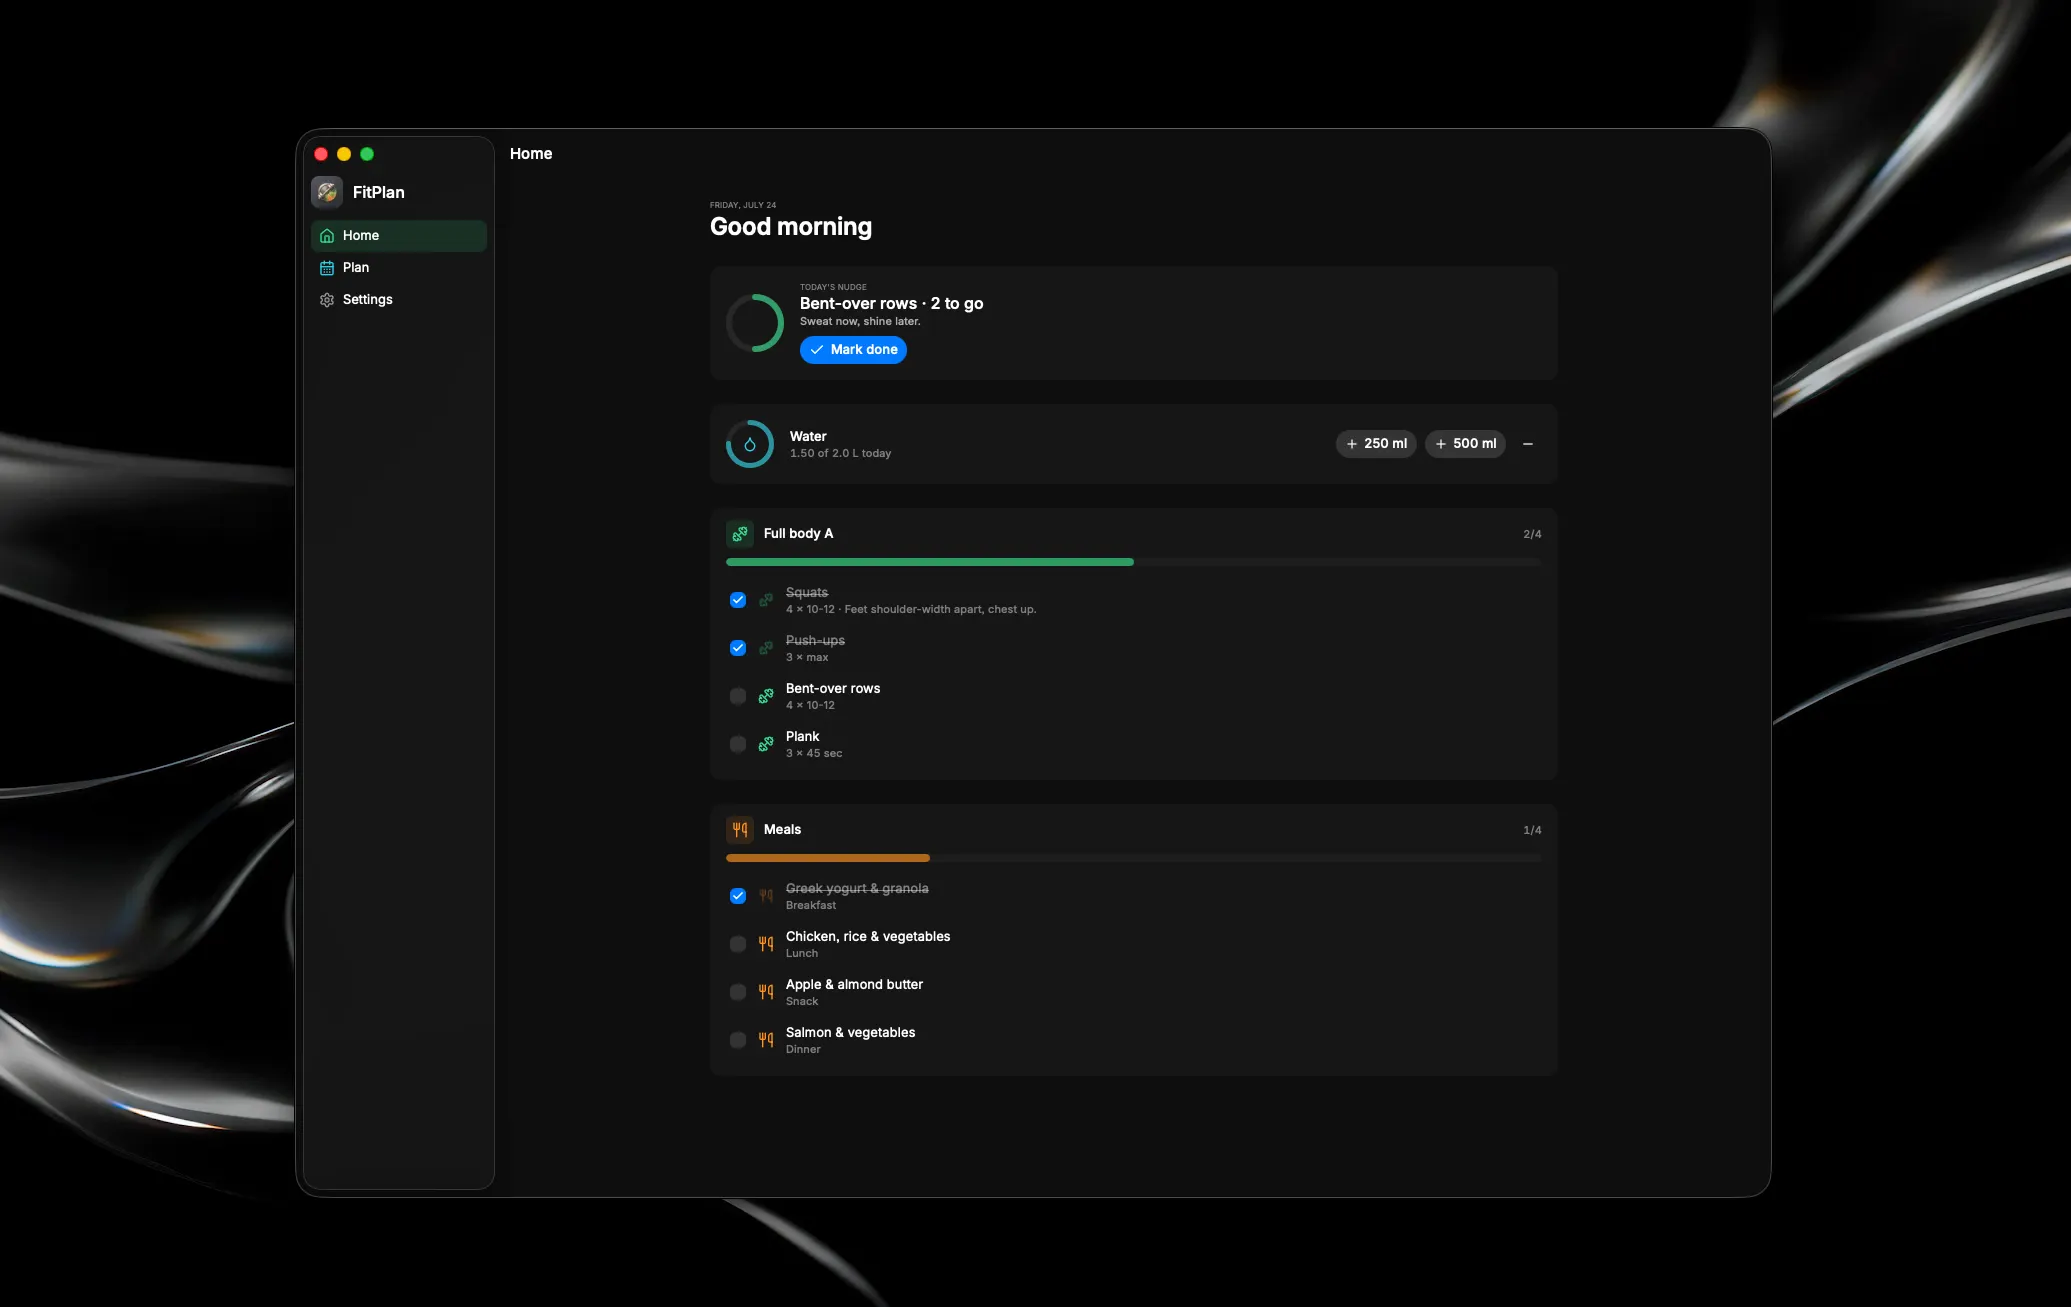The height and width of the screenshot is (1307, 2071).
Task: Click the Meals 1/4 counter
Action: pos(1532,830)
